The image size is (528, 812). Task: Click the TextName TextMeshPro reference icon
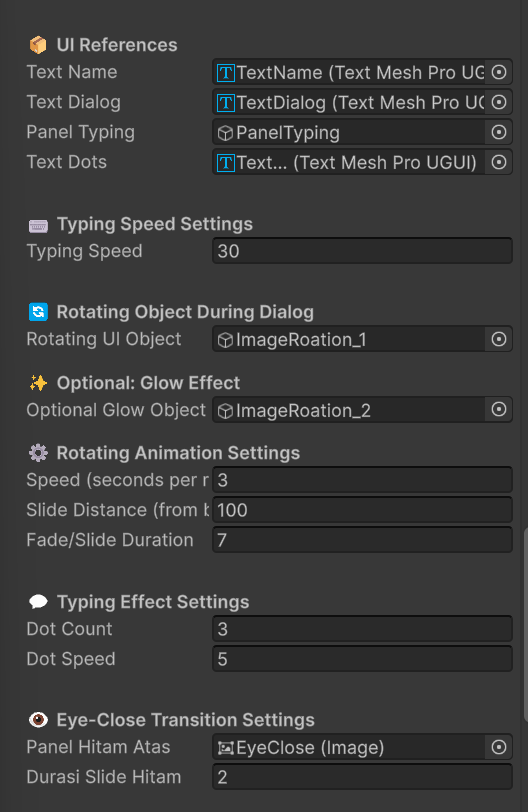226,72
